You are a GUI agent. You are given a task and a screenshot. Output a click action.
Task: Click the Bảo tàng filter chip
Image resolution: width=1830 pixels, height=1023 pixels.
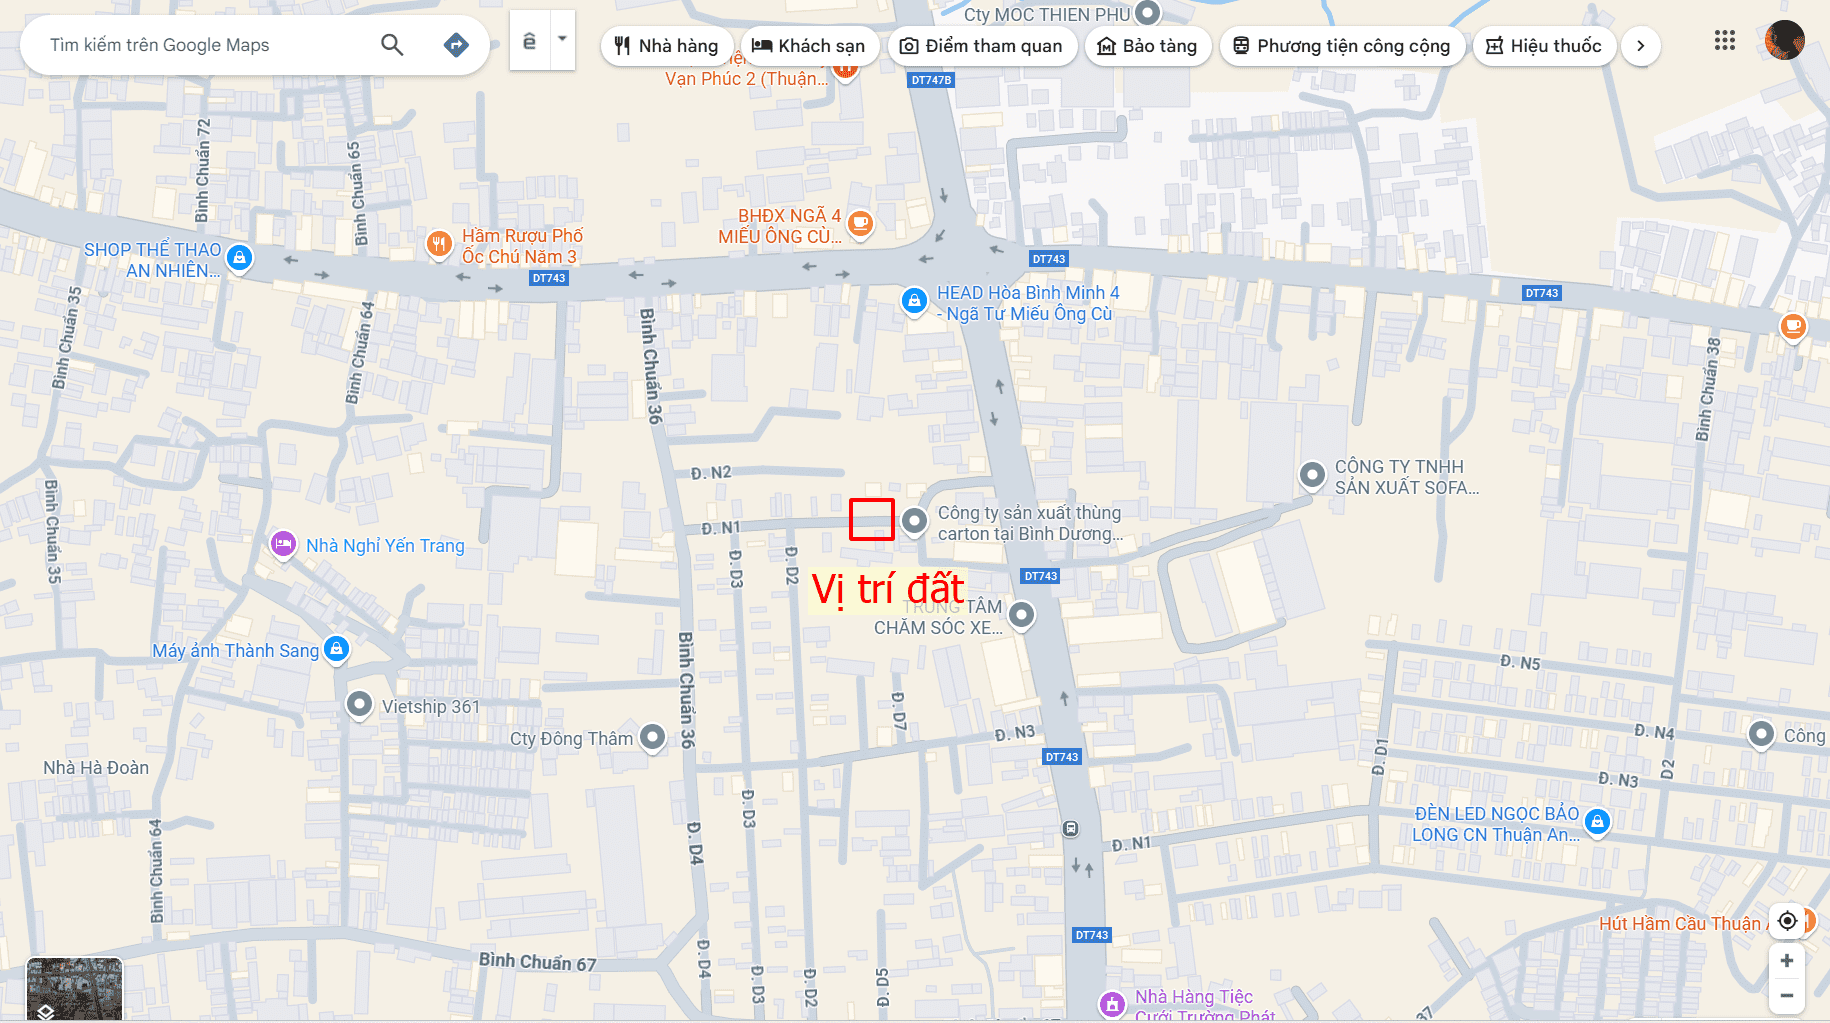[x=1147, y=46]
